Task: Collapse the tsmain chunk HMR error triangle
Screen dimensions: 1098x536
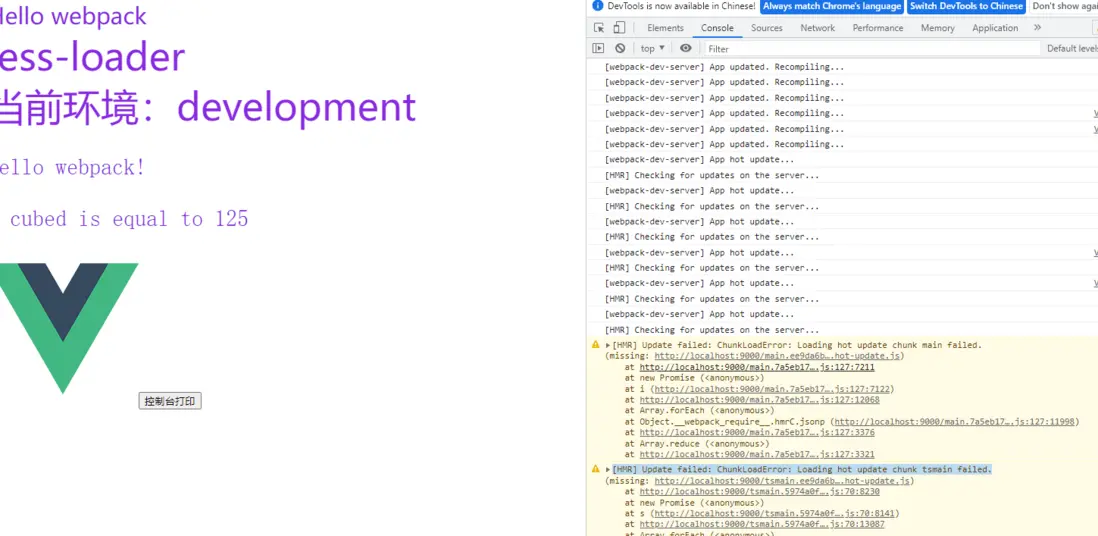Action: (x=609, y=469)
